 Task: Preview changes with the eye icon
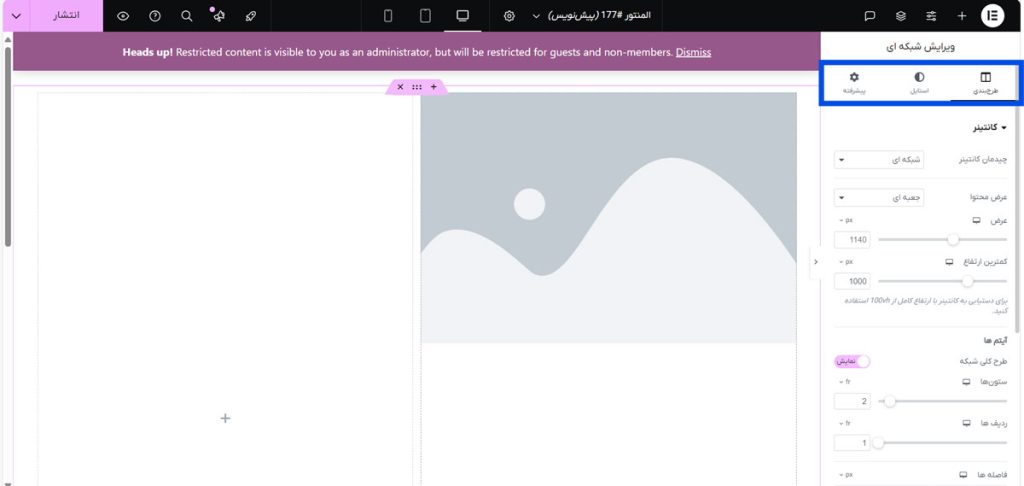click(123, 16)
